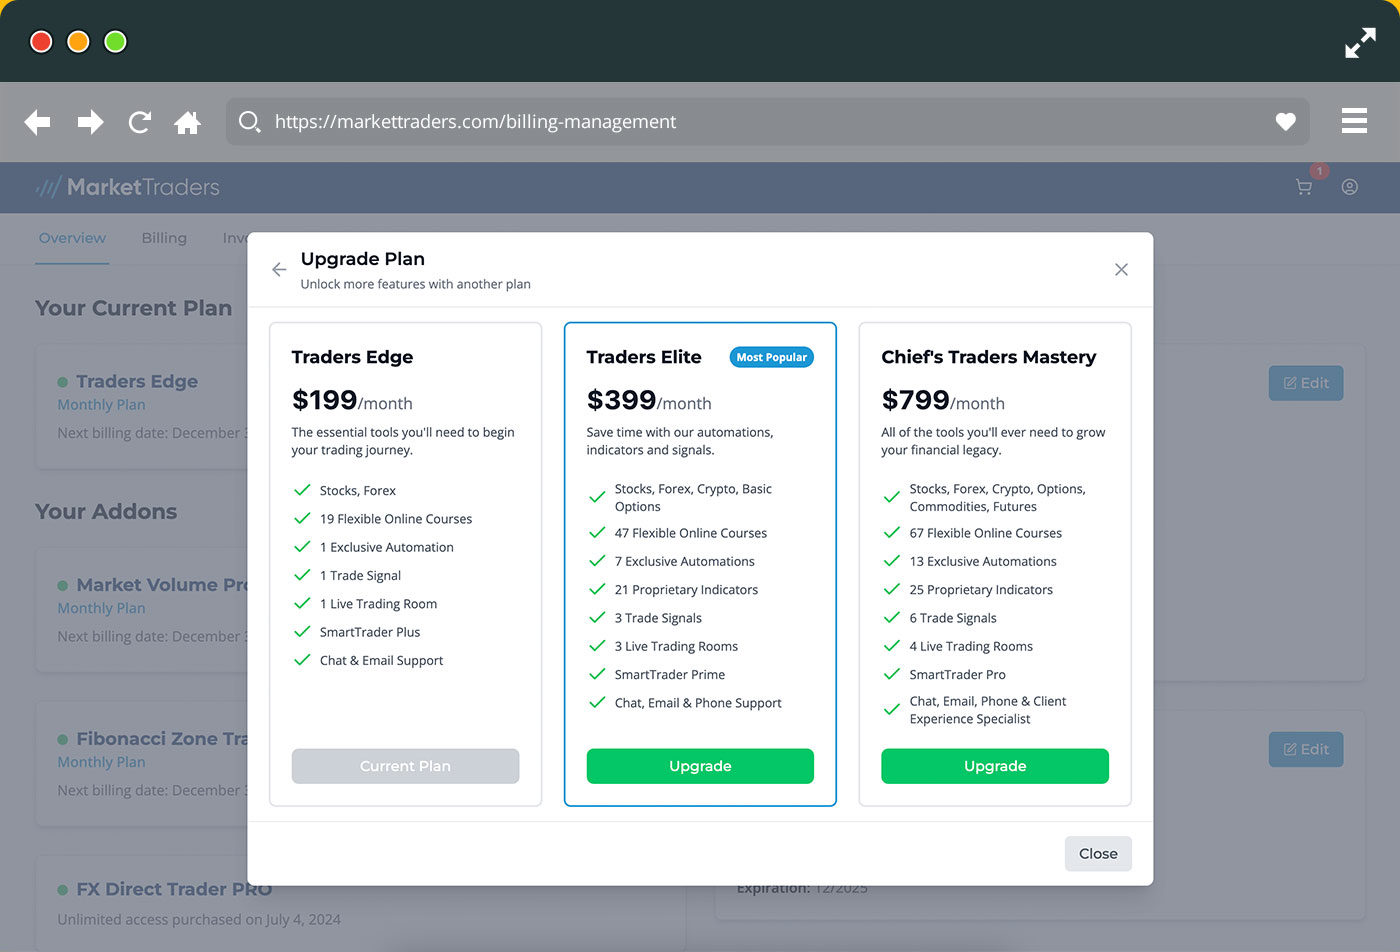Click Edit button beside Traders Edge plan
This screenshot has height=952, width=1400.
click(1306, 383)
